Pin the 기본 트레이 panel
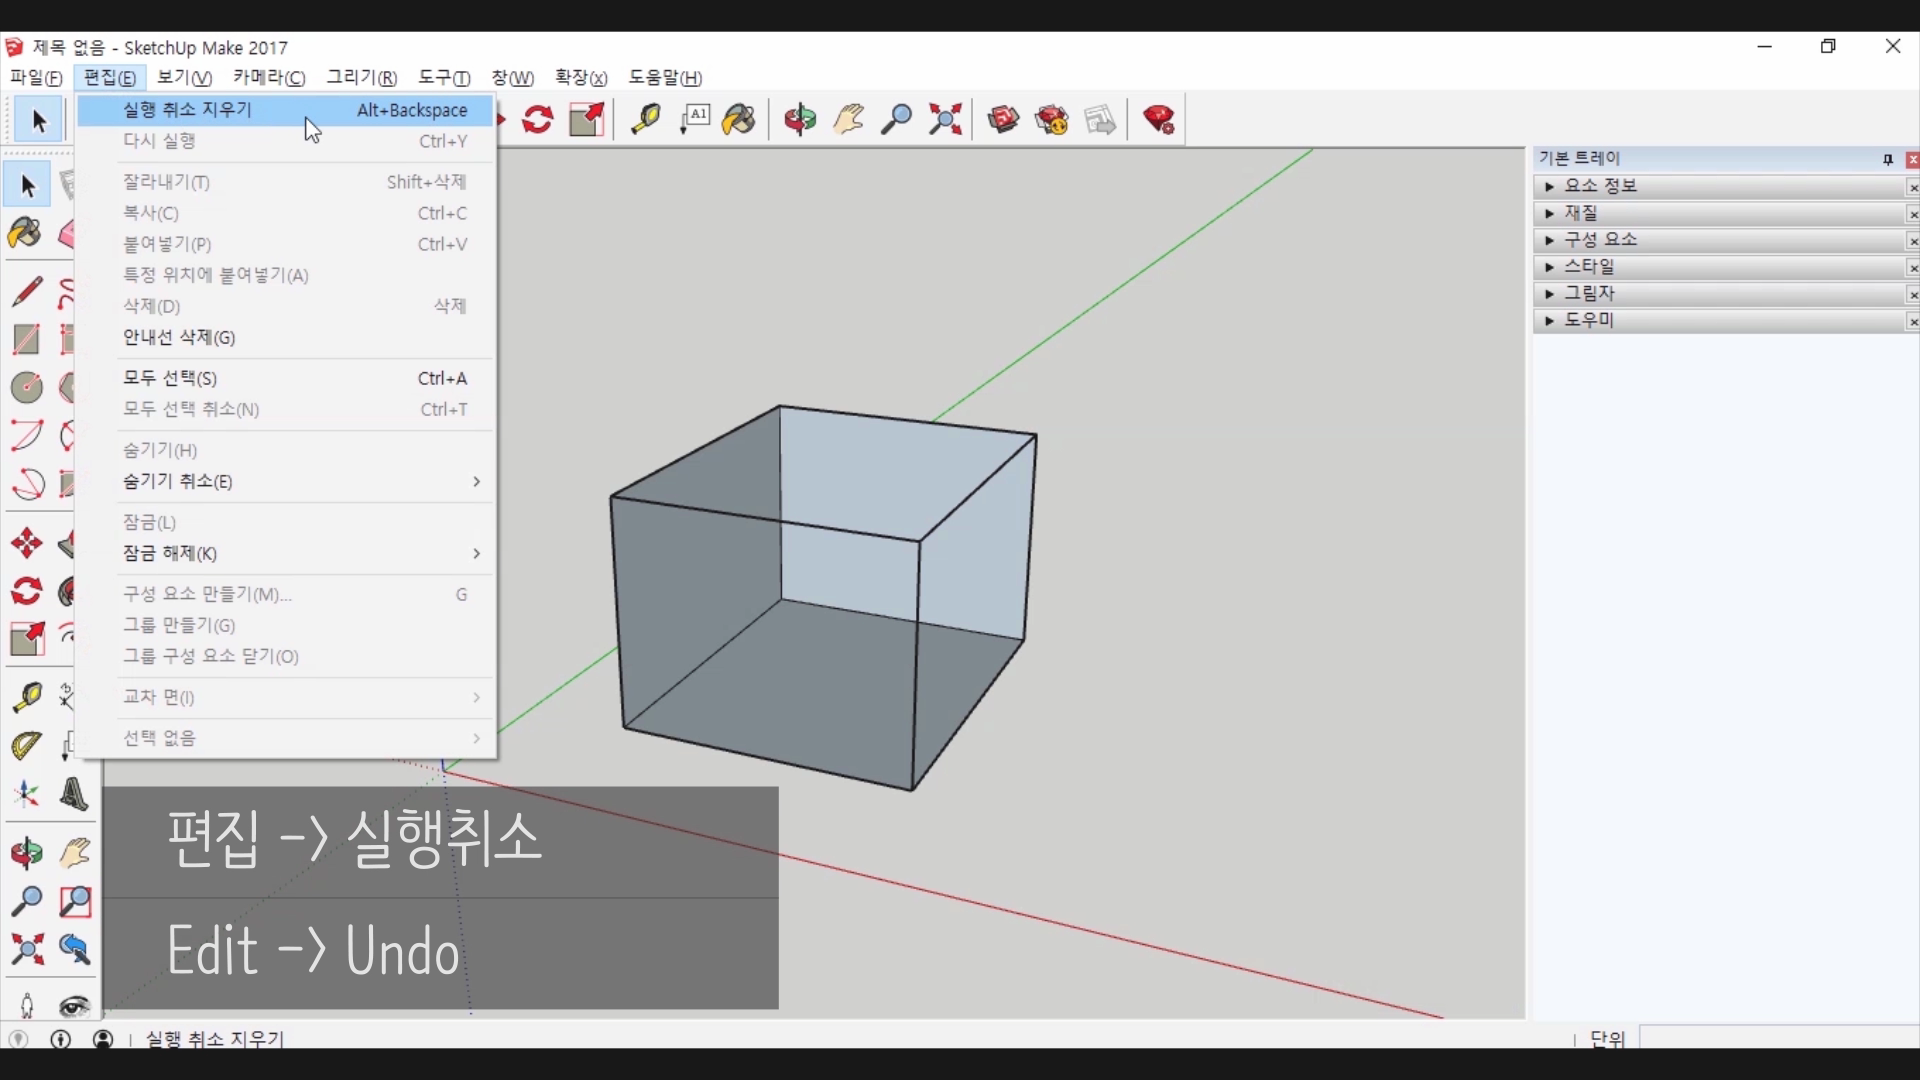 [1888, 159]
